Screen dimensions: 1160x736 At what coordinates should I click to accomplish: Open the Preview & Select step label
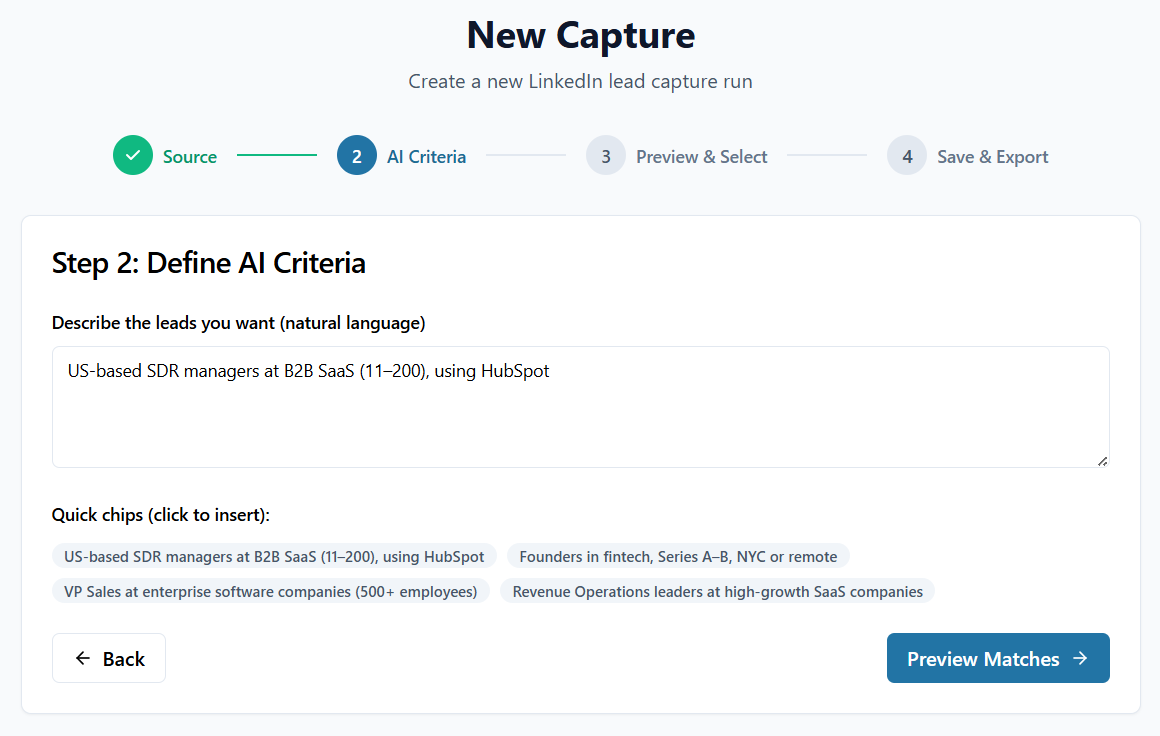tap(702, 157)
